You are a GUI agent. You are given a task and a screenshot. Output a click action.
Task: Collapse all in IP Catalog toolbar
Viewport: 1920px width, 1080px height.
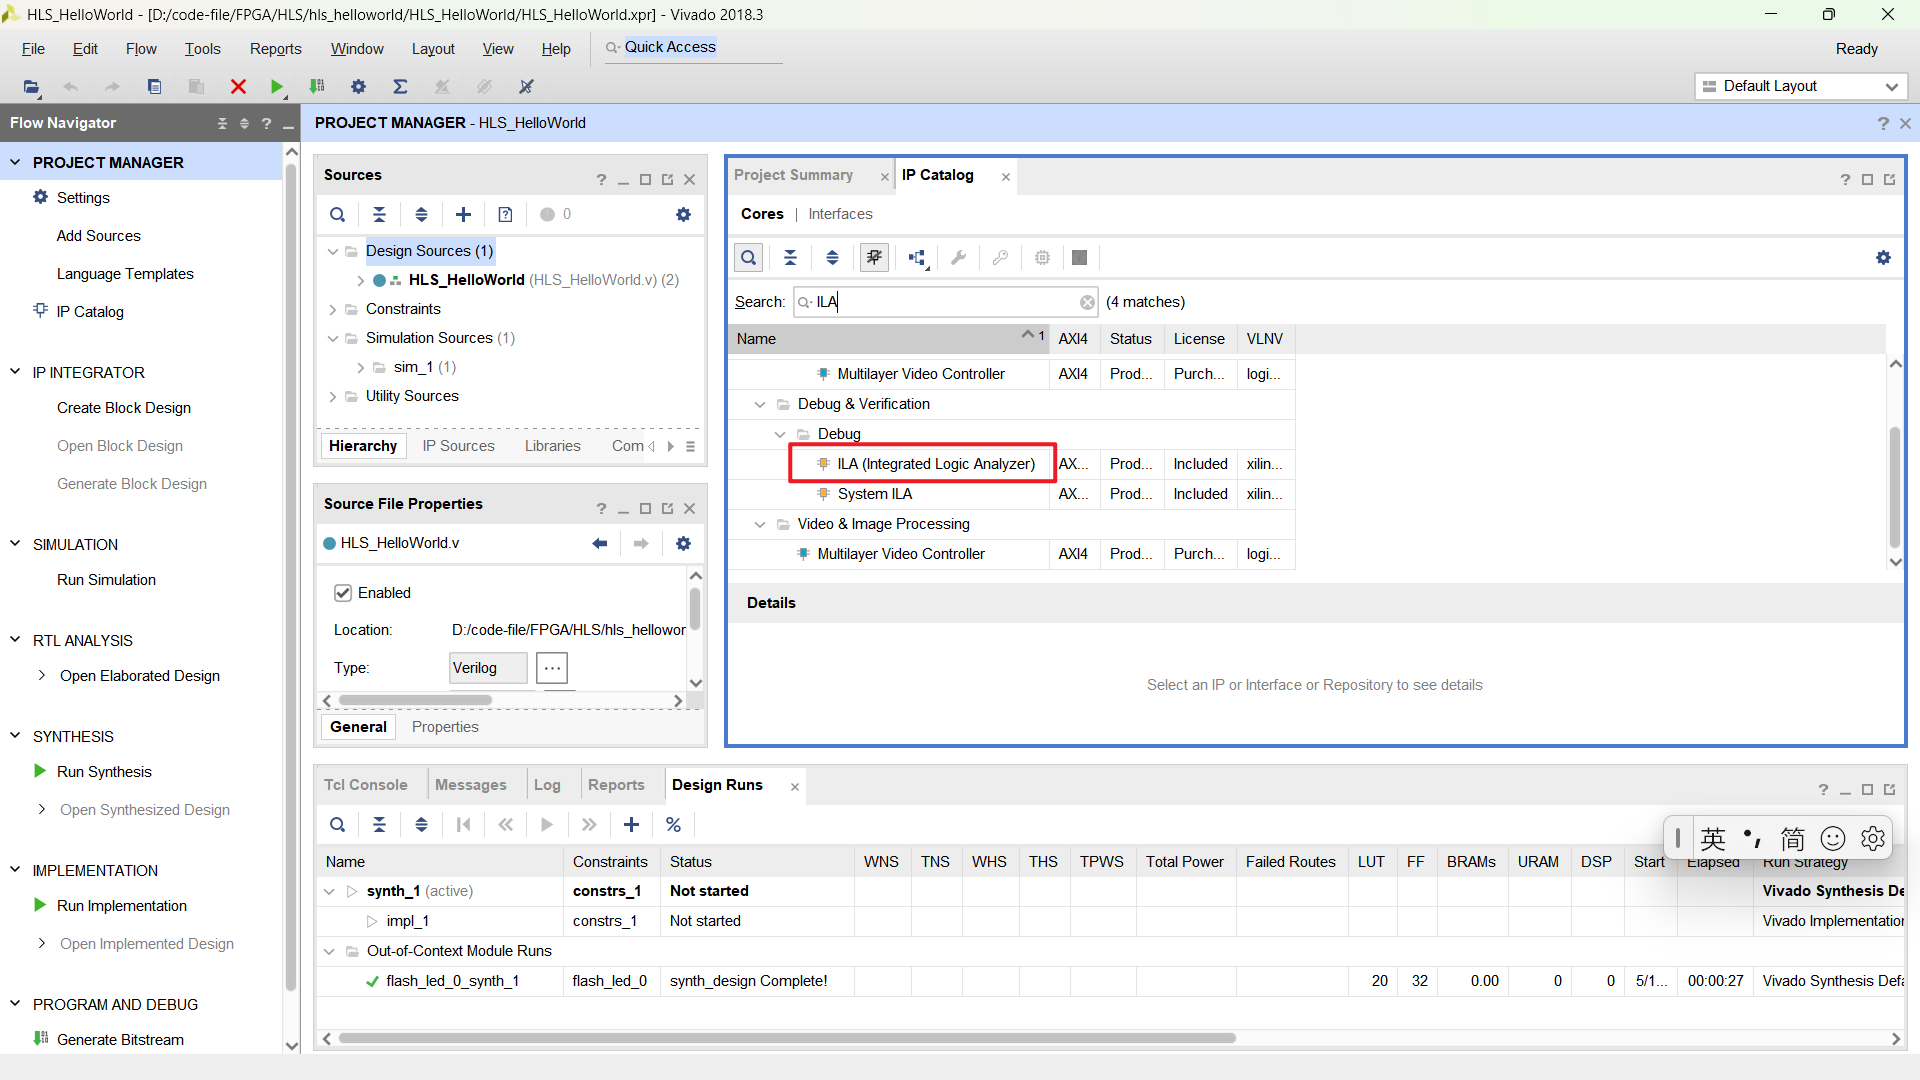[790, 258]
